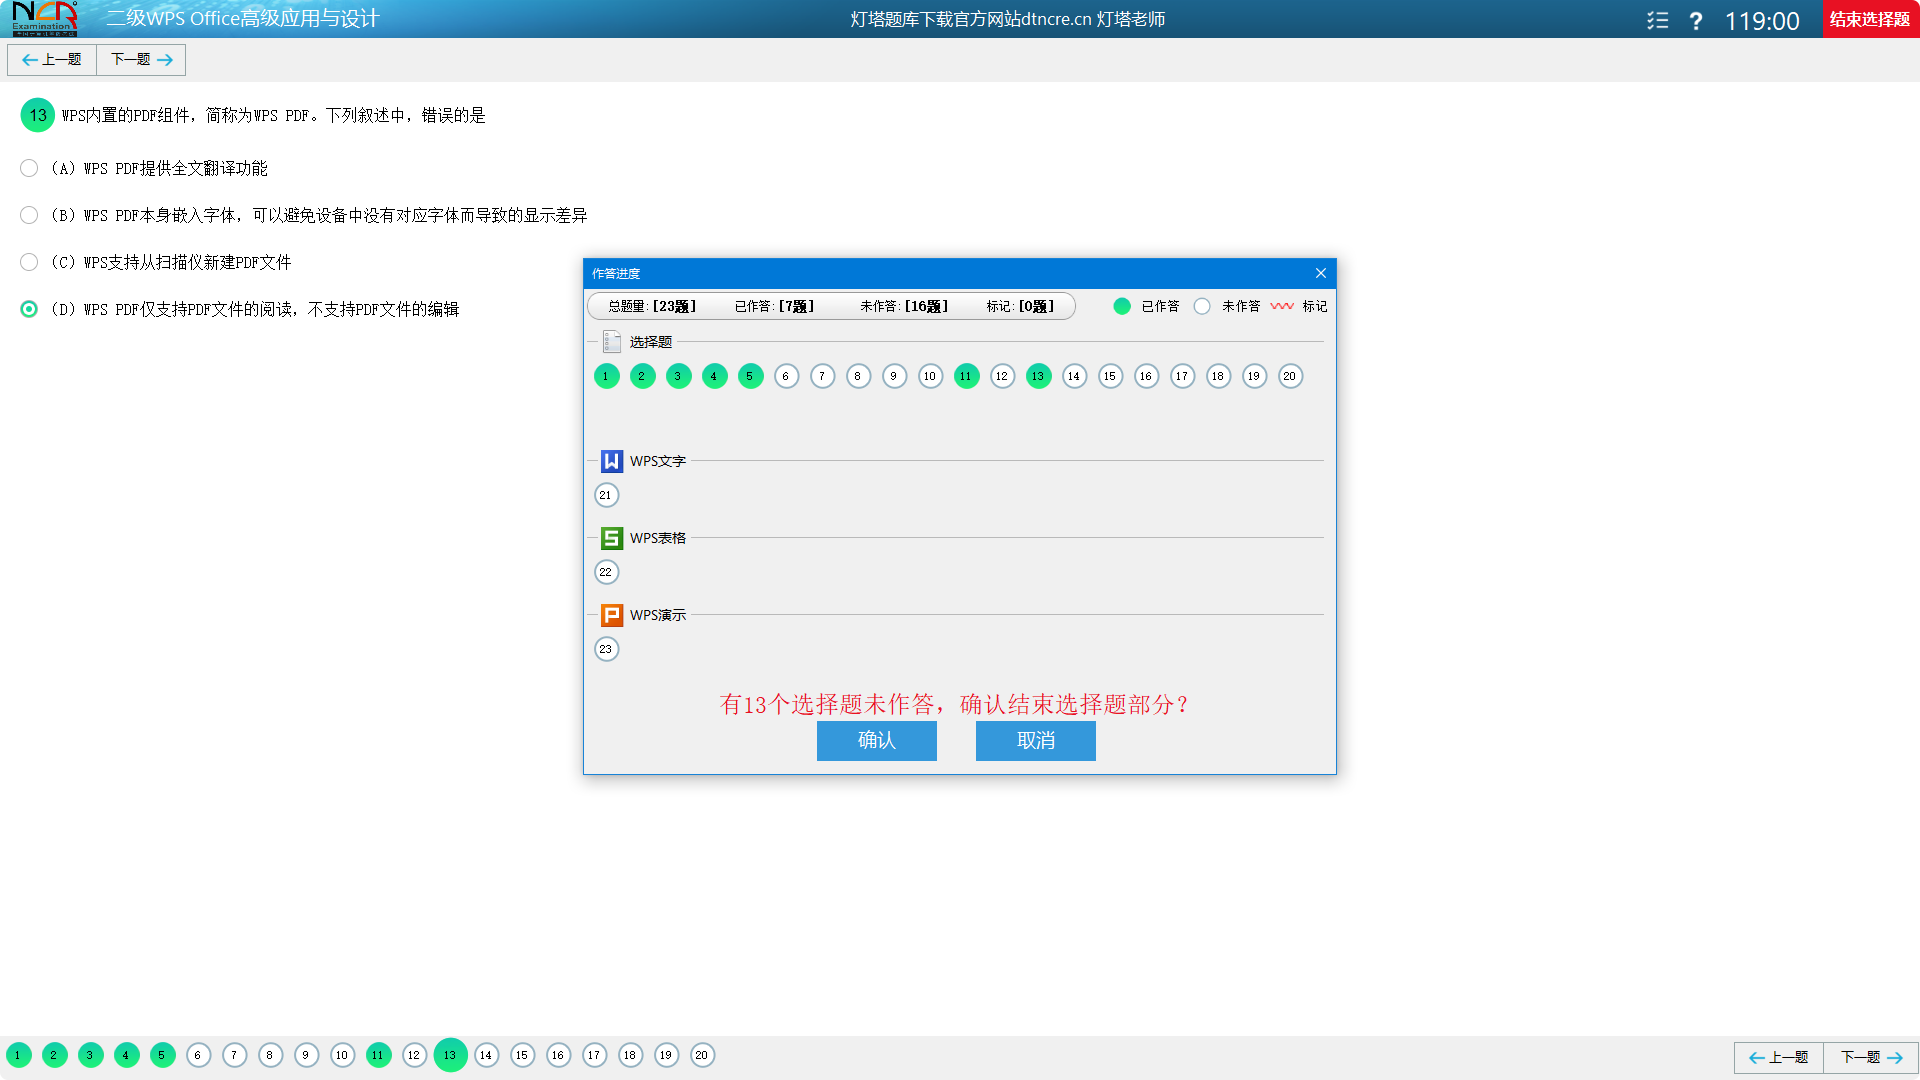
Task: Jump to question 5 in the dialog
Action: coord(750,376)
